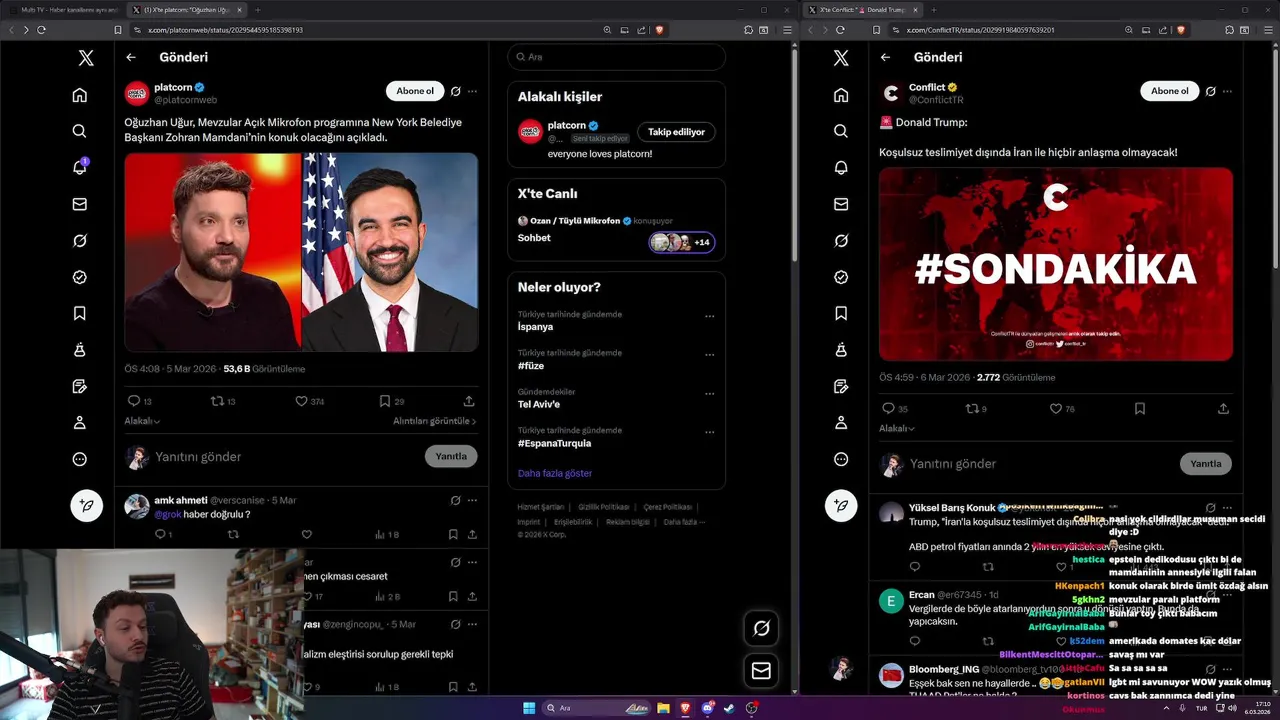Viewport: 1280px width, 720px height.
Task: Open three-dot menu on platcorn post
Action: [x=472, y=91]
